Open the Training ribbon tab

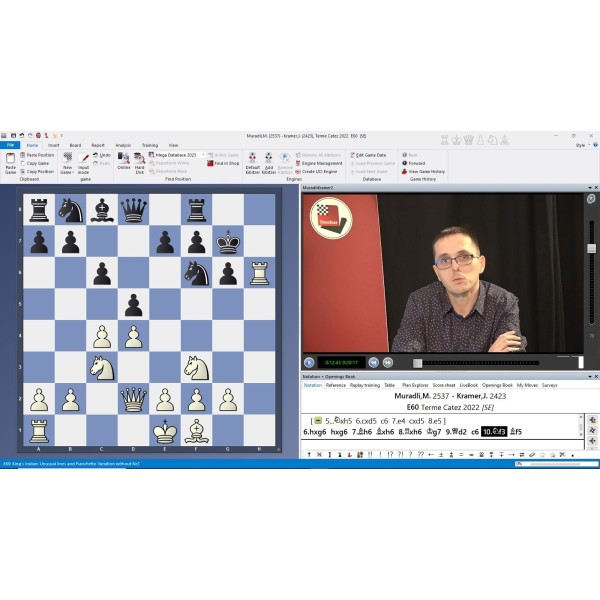[x=150, y=145]
